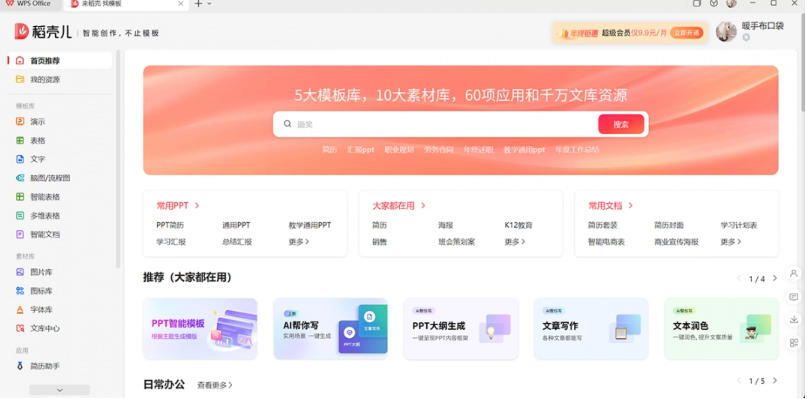
Task: Open the 海报 link
Action: (x=445, y=225)
